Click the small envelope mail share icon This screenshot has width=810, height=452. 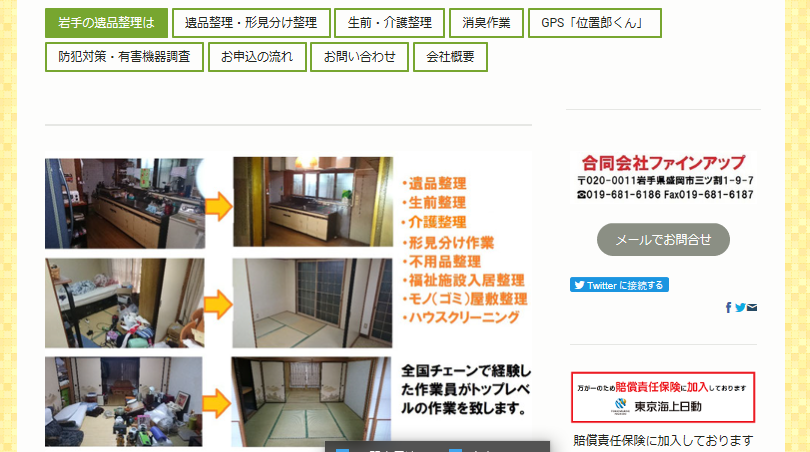752,308
